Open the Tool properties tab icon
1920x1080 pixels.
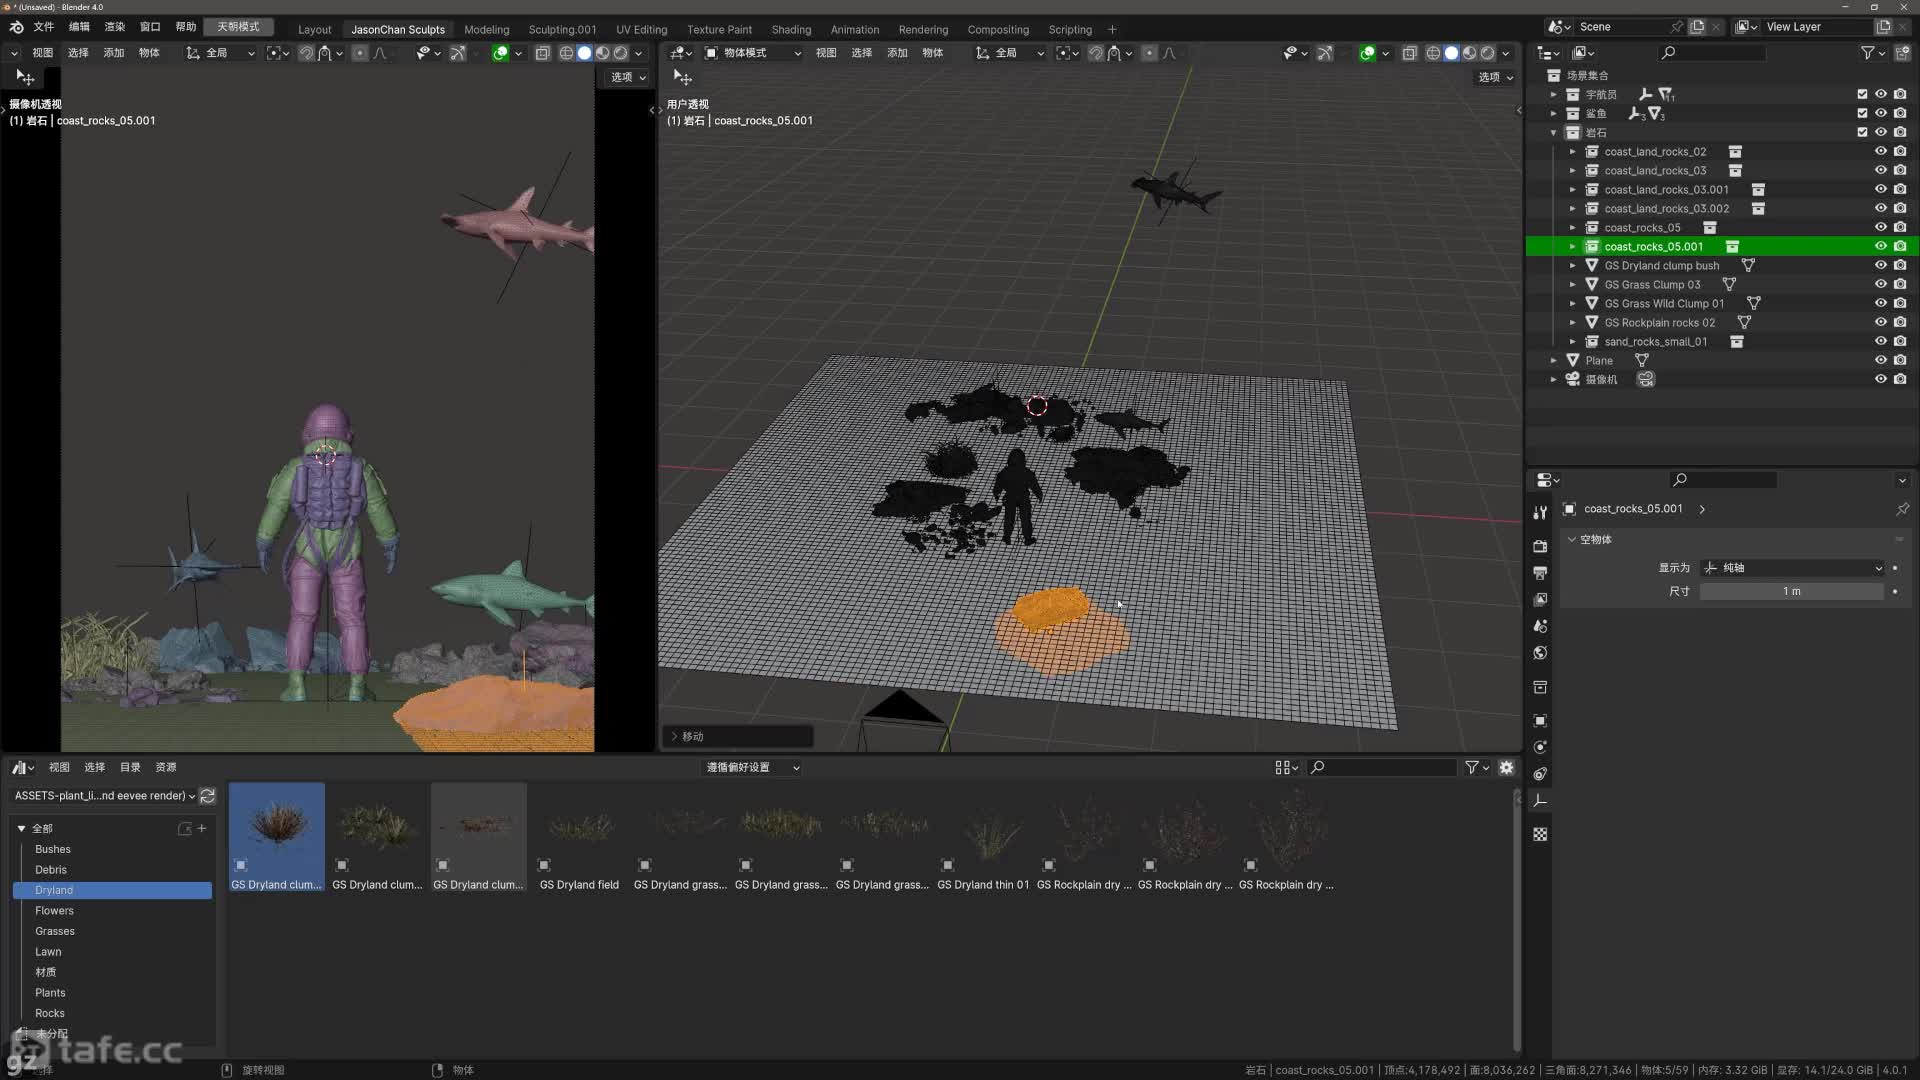[1540, 513]
